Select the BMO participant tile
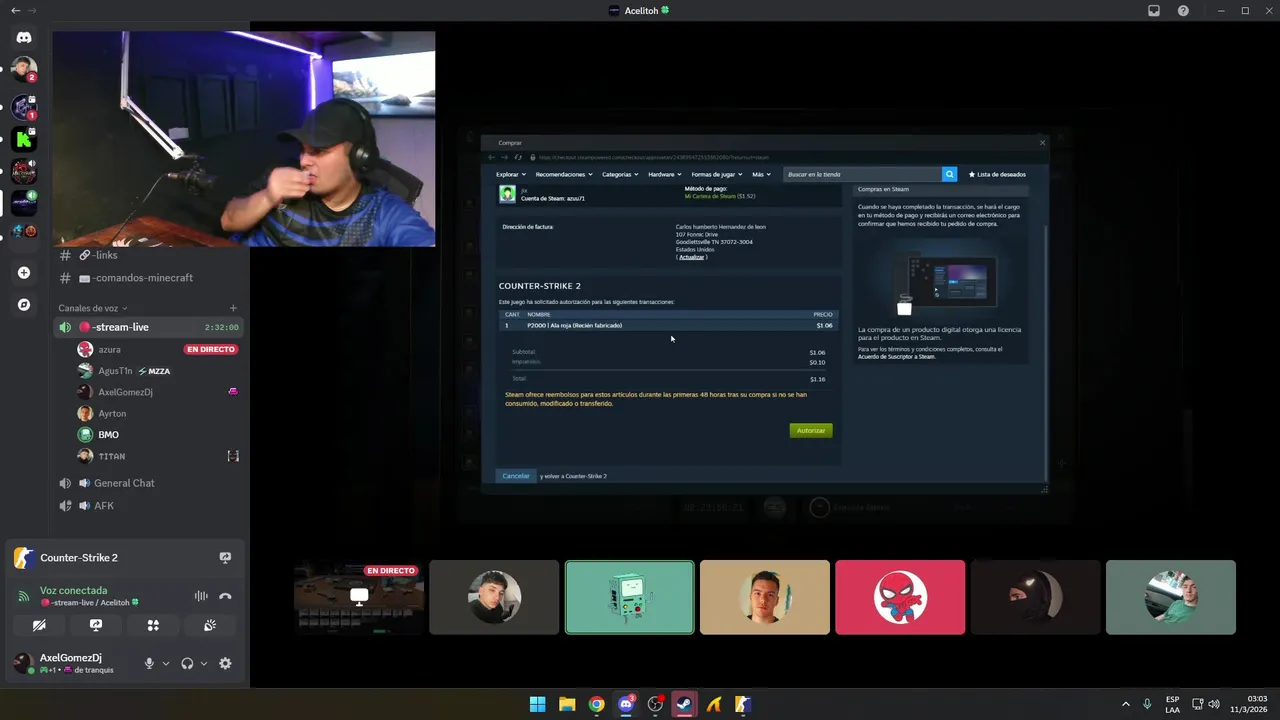The image size is (1280, 720). 629,597
